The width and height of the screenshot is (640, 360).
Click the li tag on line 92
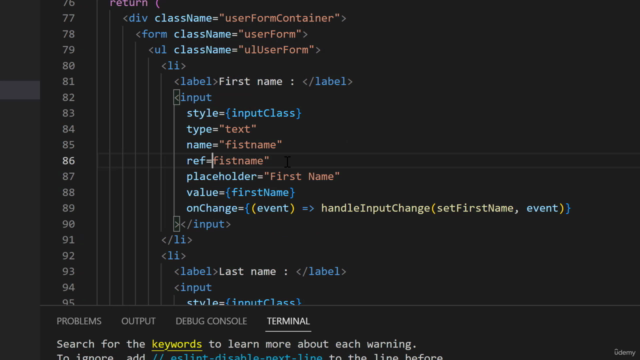pos(173,256)
